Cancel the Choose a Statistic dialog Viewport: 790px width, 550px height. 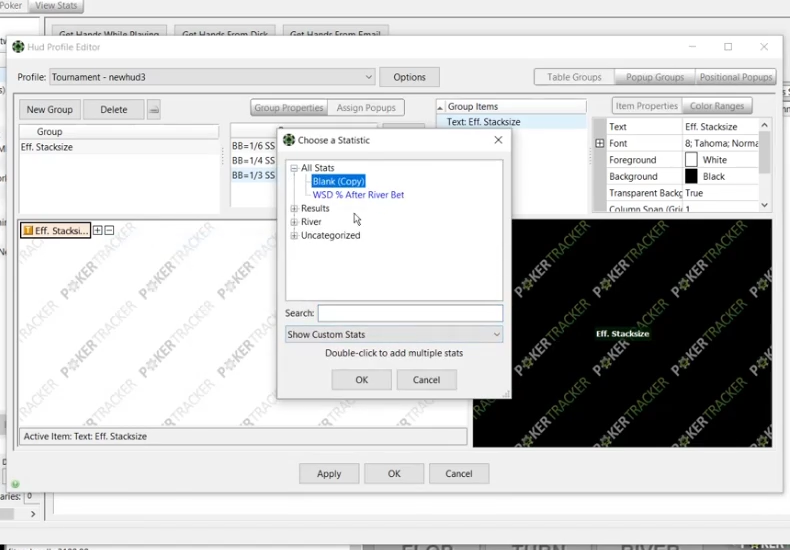[426, 380]
